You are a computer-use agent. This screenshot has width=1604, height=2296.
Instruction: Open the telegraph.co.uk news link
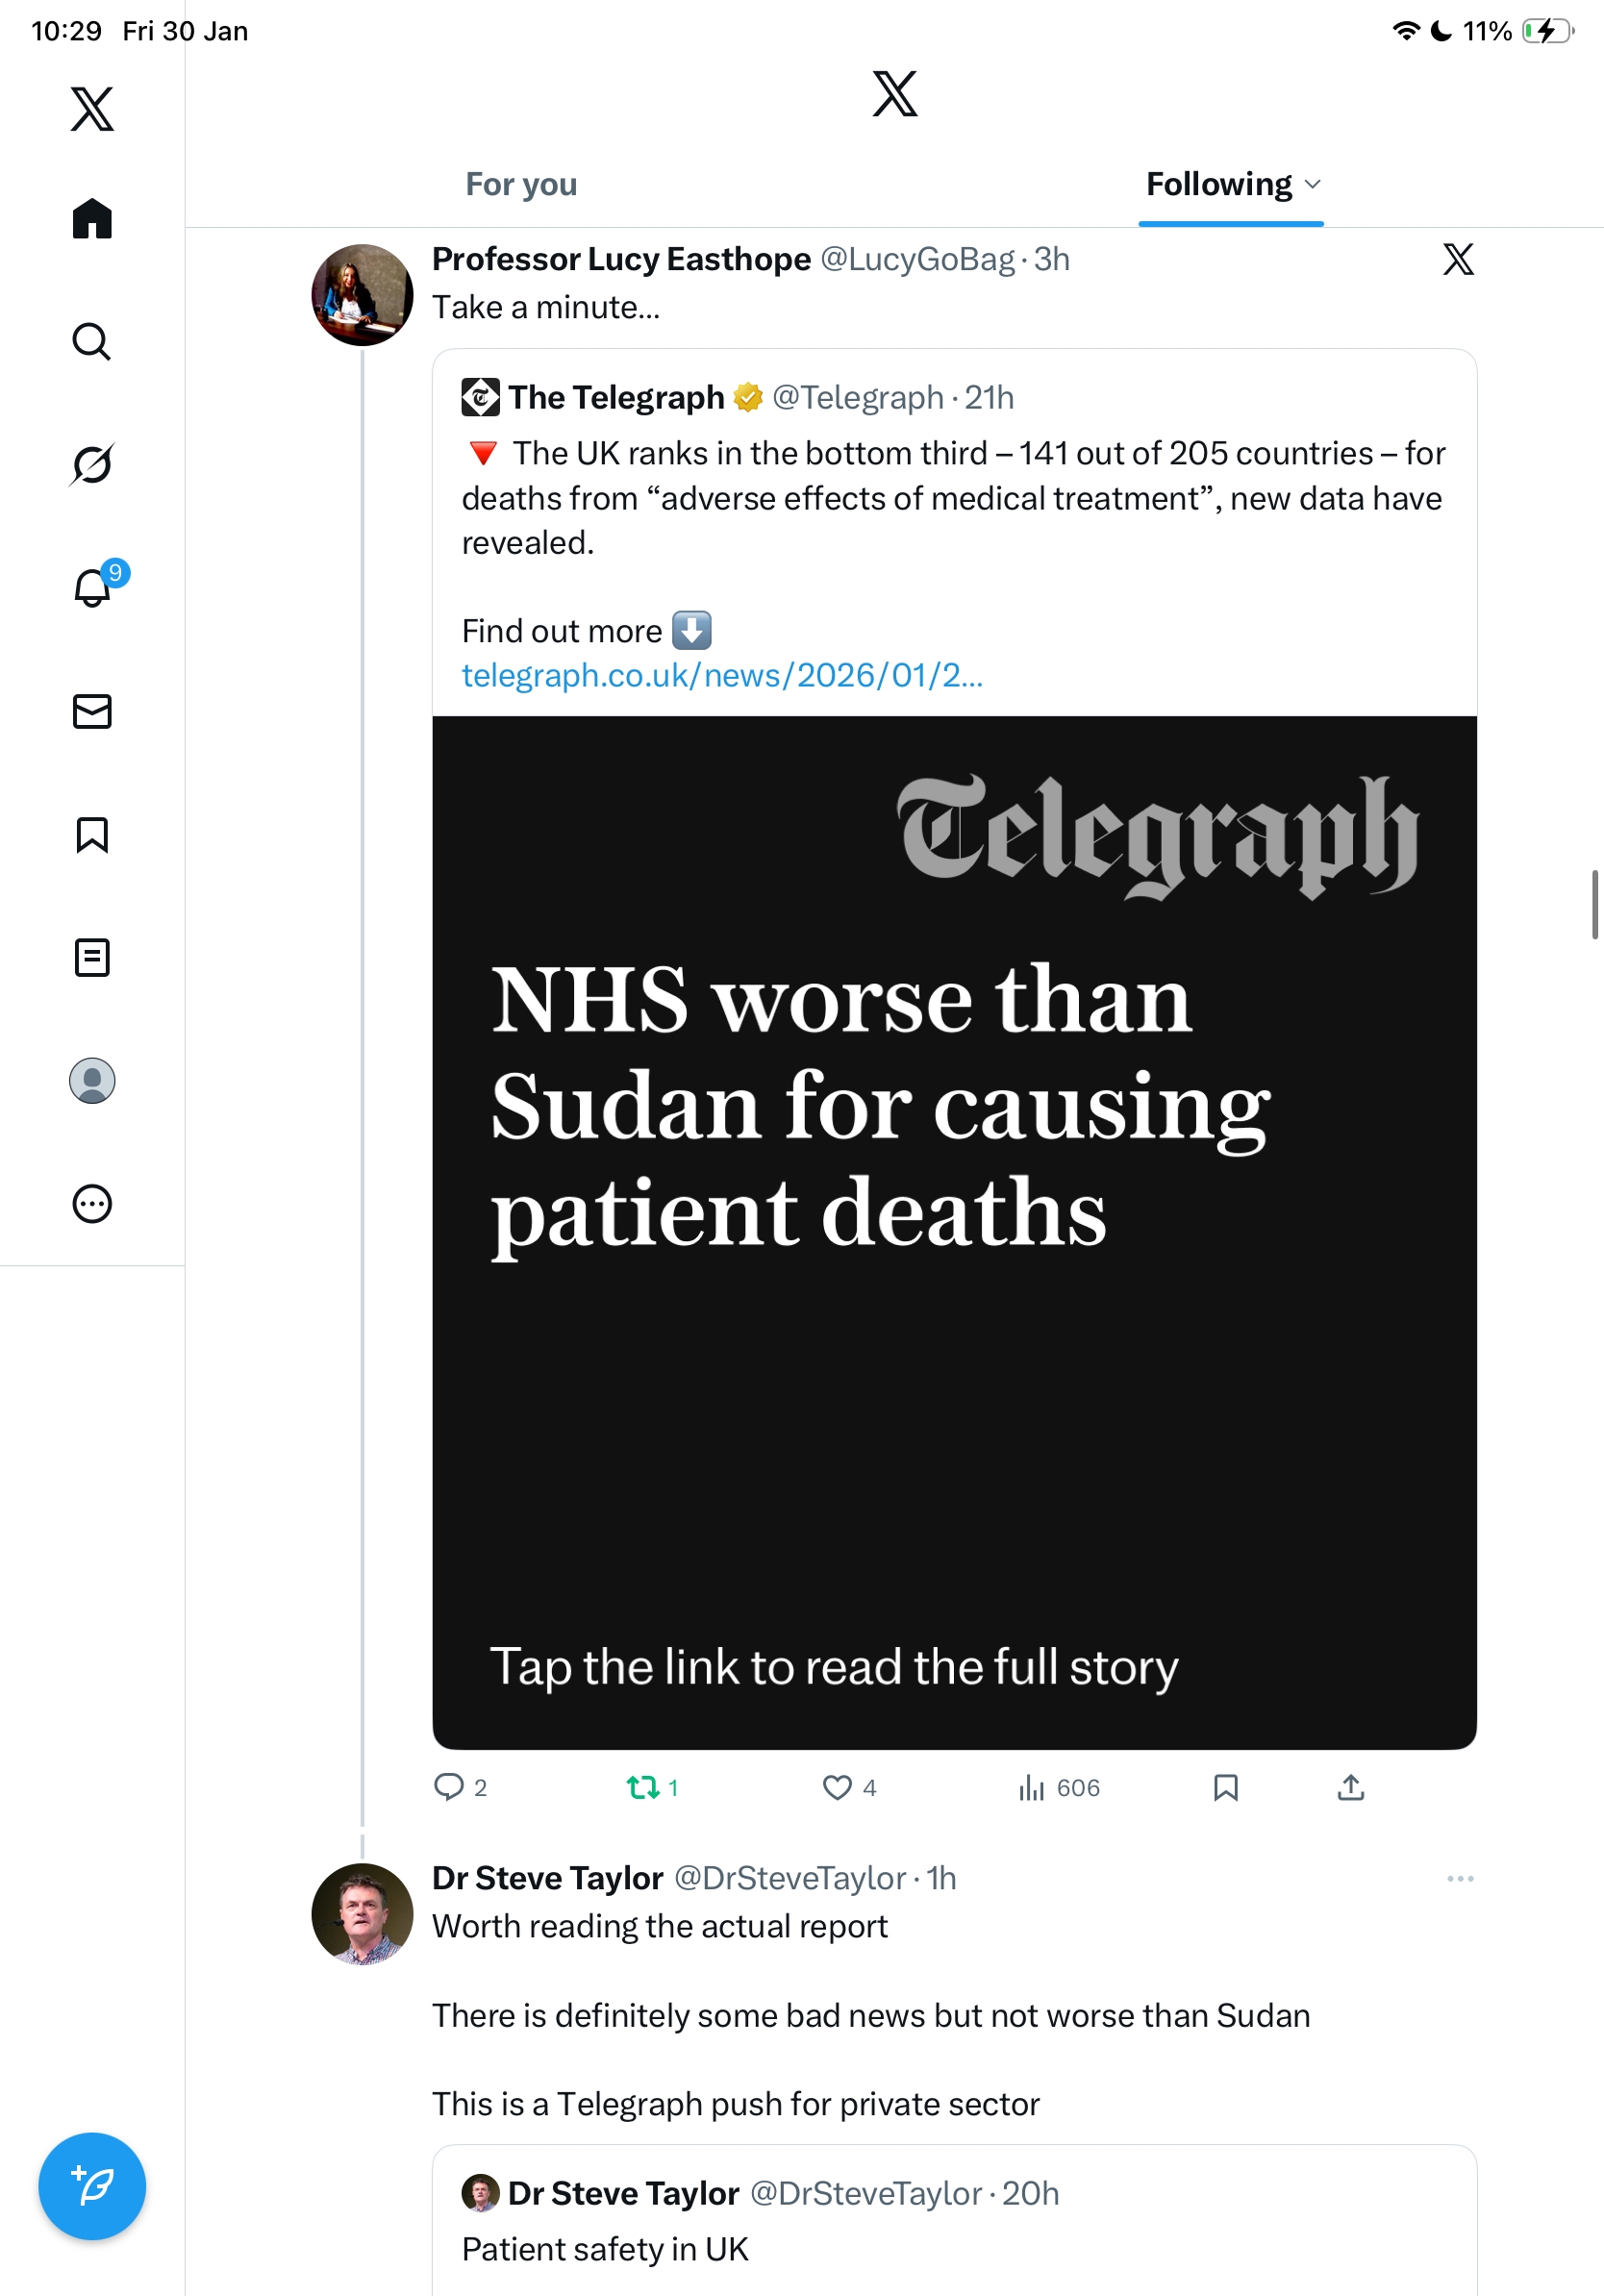(x=722, y=676)
